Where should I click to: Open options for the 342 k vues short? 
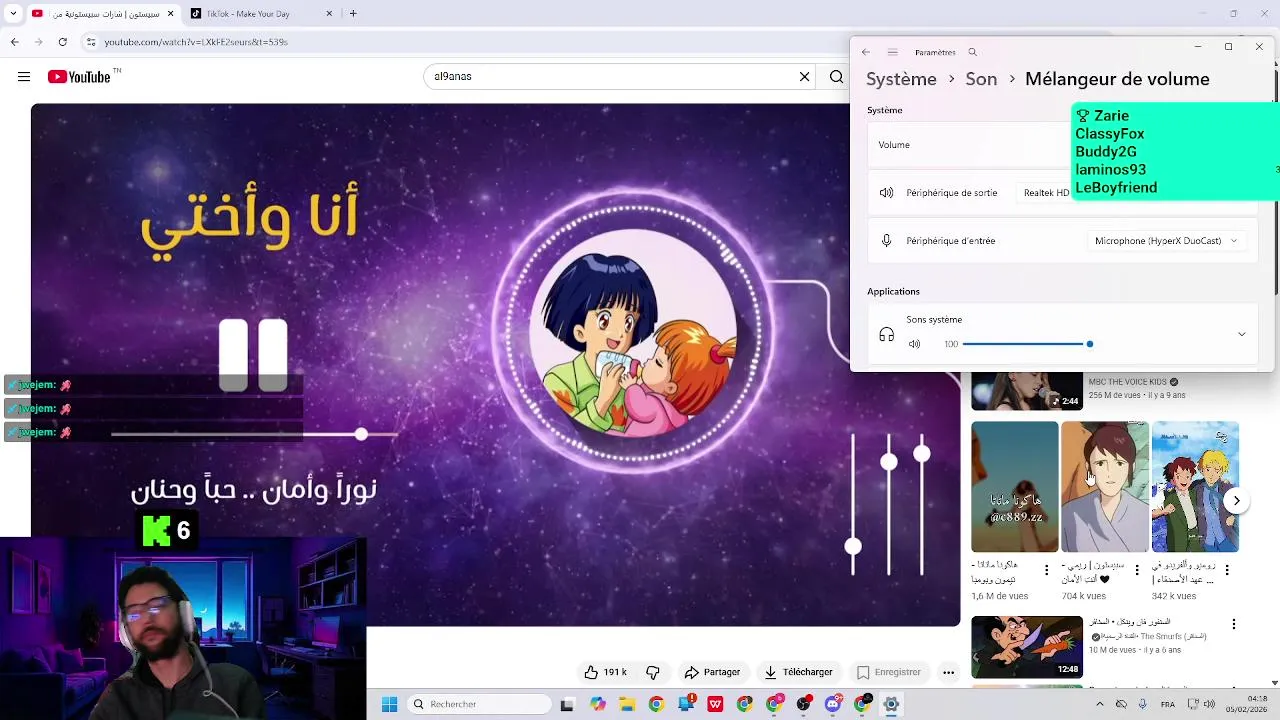(1227, 570)
